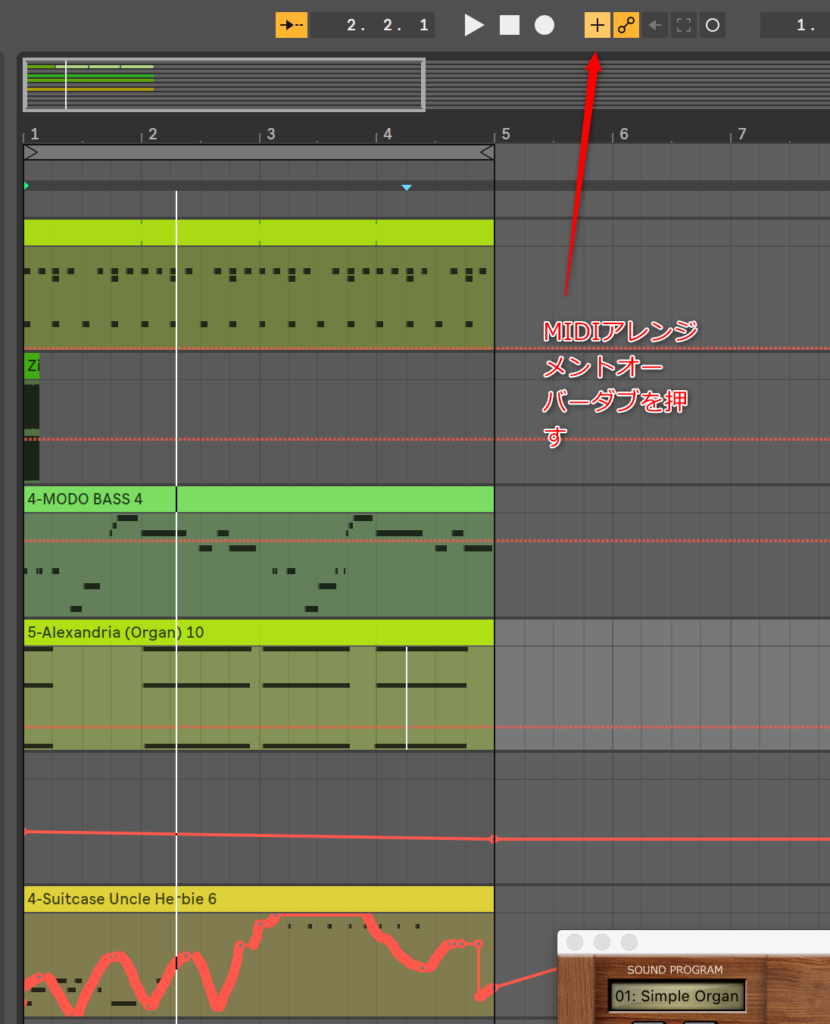Toggle MIDI Arrangement Overdub plus button
The height and width of the screenshot is (1024, 830).
point(596,25)
